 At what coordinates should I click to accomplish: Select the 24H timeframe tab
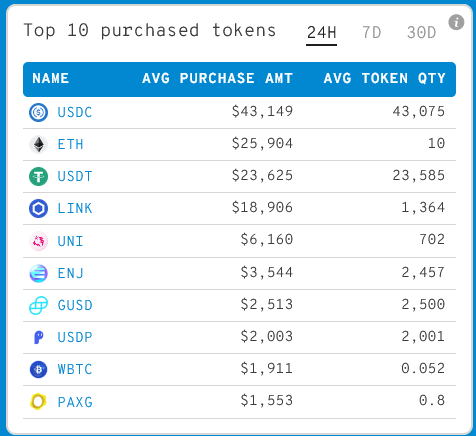pyautogui.click(x=321, y=33)
